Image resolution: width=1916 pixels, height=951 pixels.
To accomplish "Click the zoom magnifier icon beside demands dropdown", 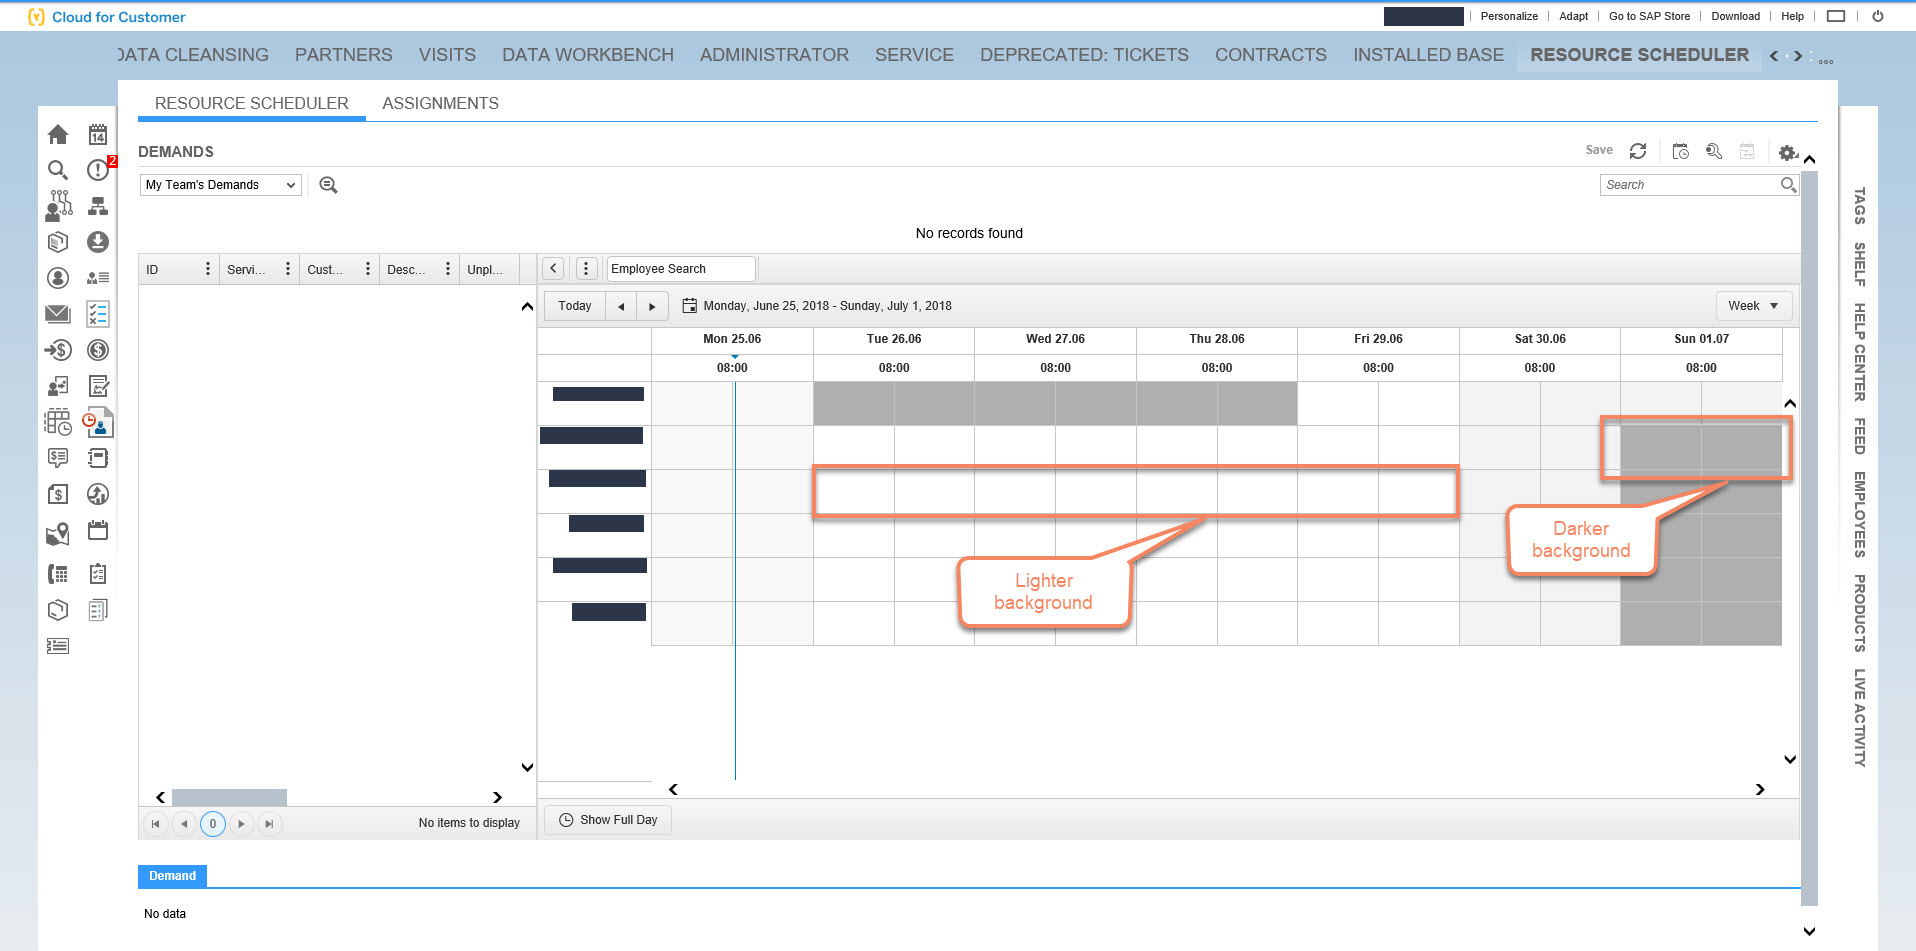I will (328, 185).
